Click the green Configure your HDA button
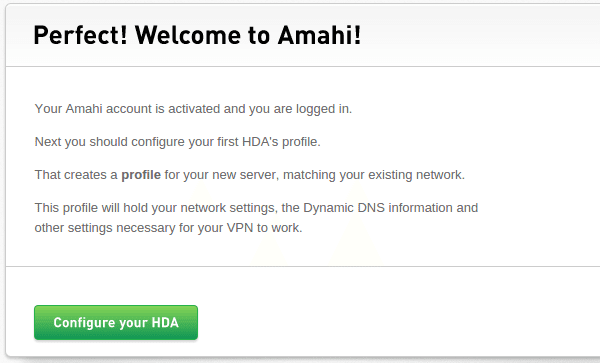Screen dimensions: 600x363 pyautogui.click(x=116, y=322)
